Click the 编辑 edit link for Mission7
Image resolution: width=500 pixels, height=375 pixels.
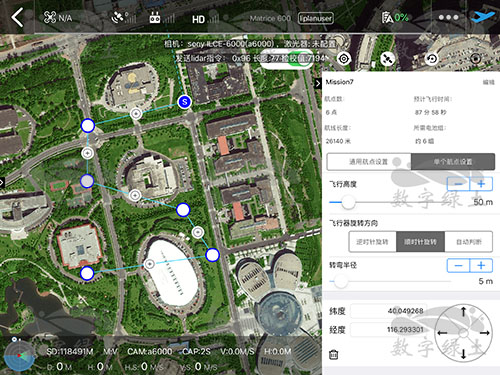click(488, 82)
